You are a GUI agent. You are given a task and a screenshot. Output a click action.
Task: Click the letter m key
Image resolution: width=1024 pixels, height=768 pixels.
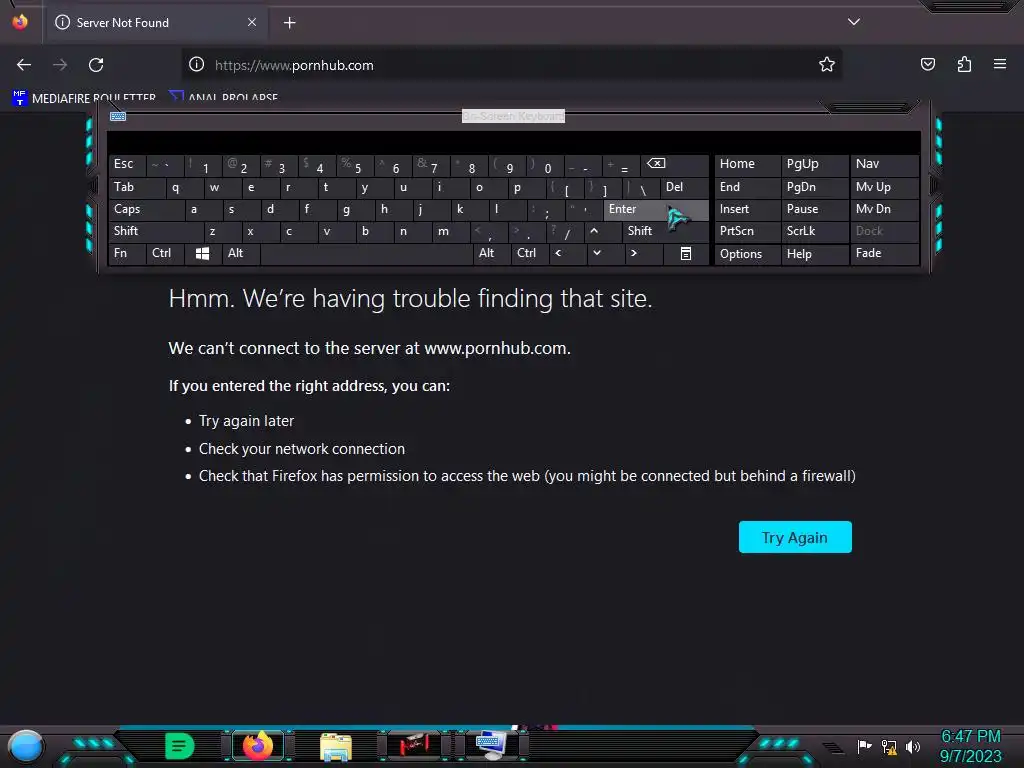pos(451,231)
